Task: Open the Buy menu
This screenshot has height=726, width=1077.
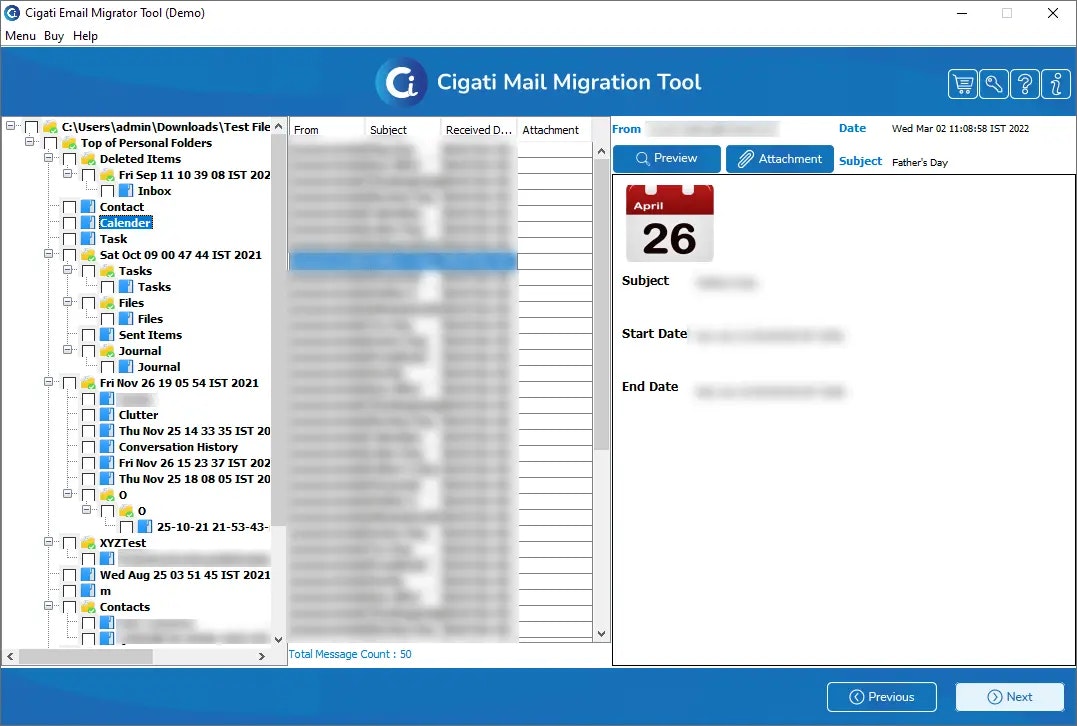Action: pyautogui.click(x=54, y=36)
